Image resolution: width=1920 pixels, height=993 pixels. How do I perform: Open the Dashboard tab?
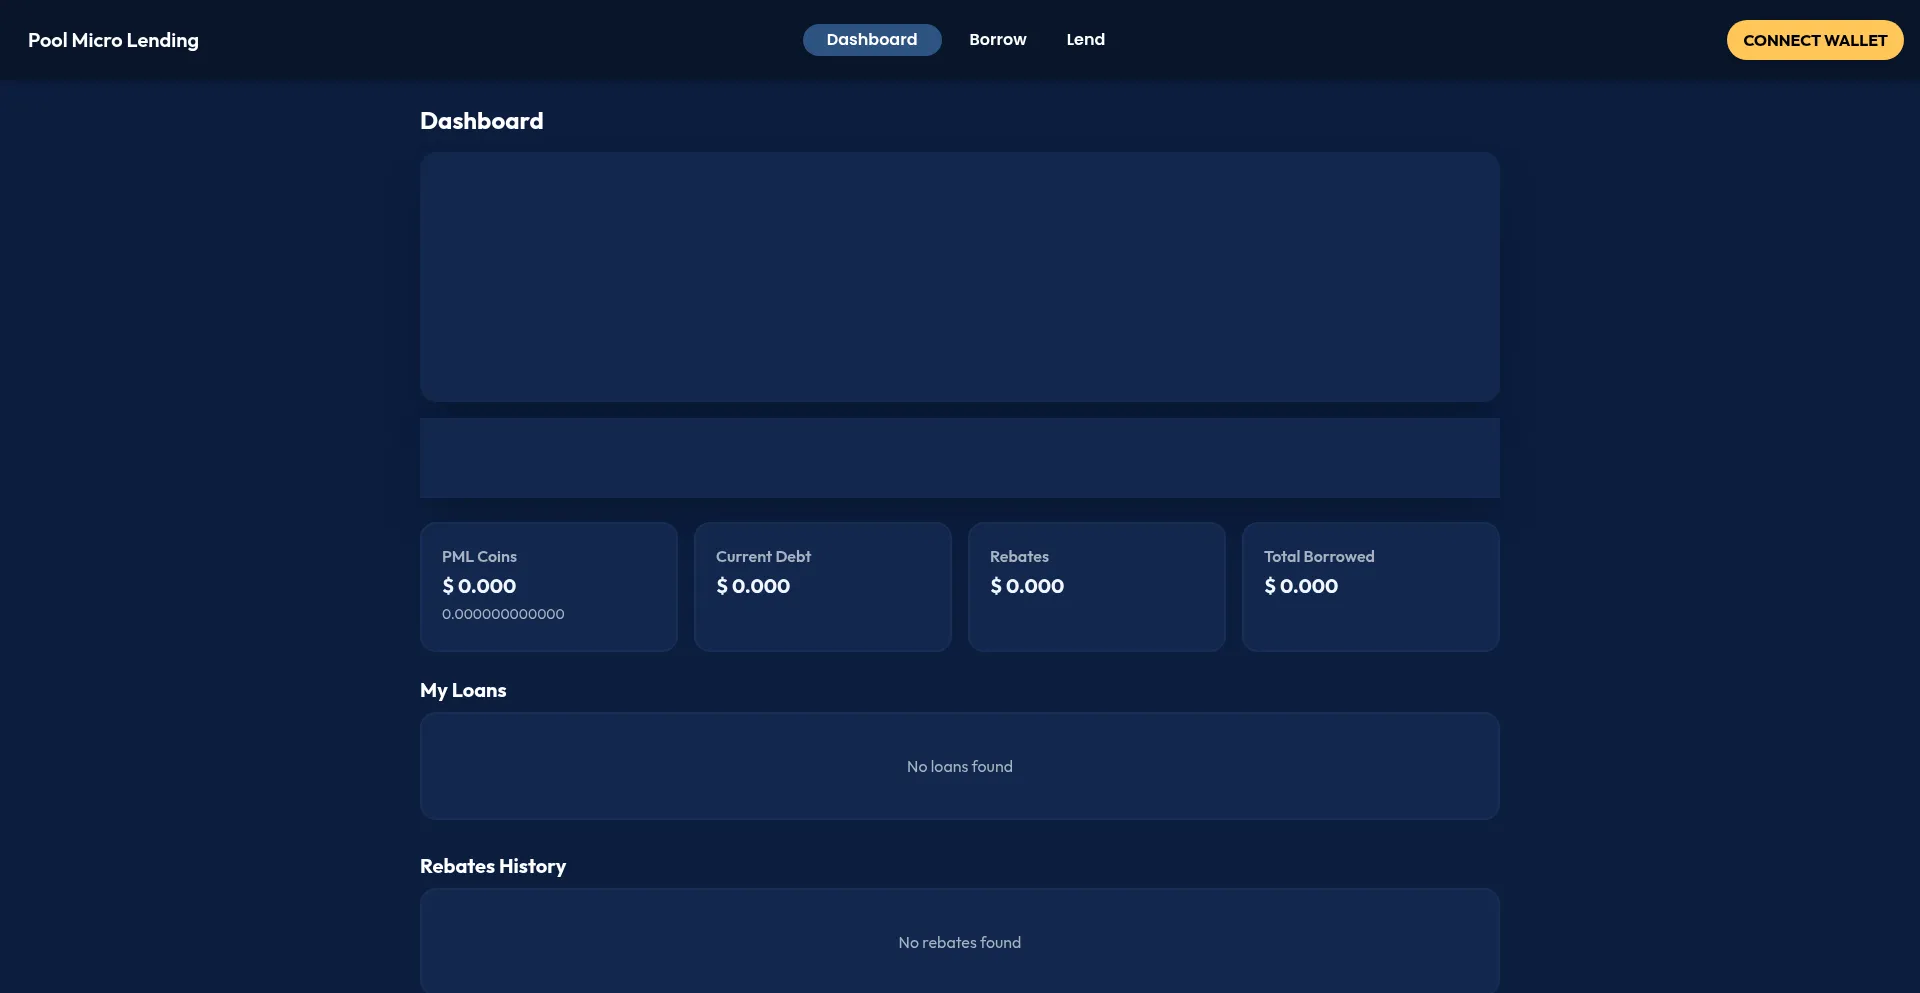point(871,40)
